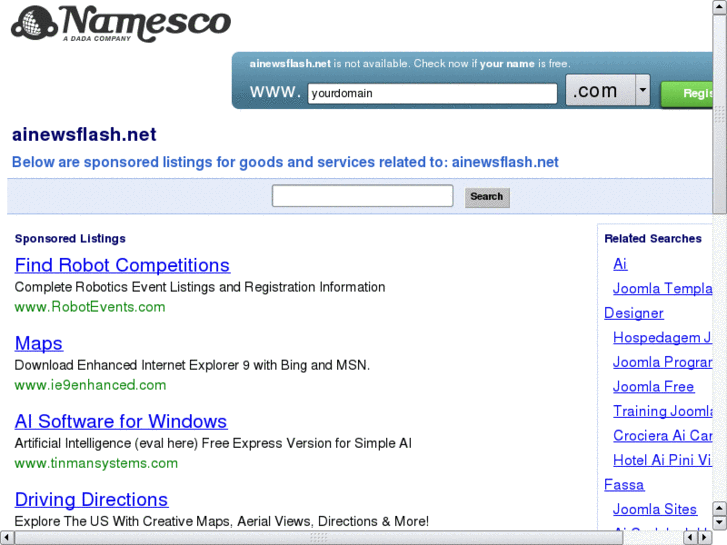
Task: Click 'Below are sponsored listings' subtitle text
Action: click(285, 162)
